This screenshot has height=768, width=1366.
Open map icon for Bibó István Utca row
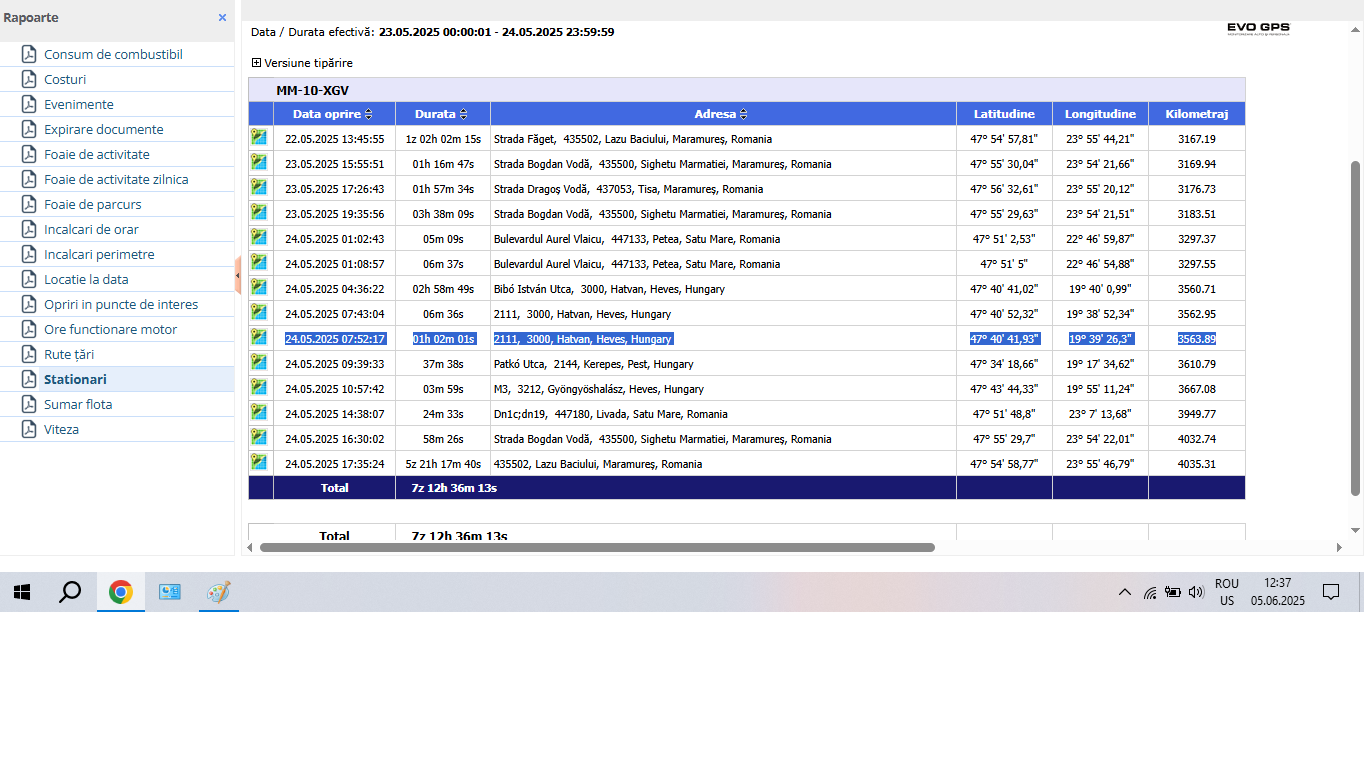pyautogui.click(x=259, y=288)
